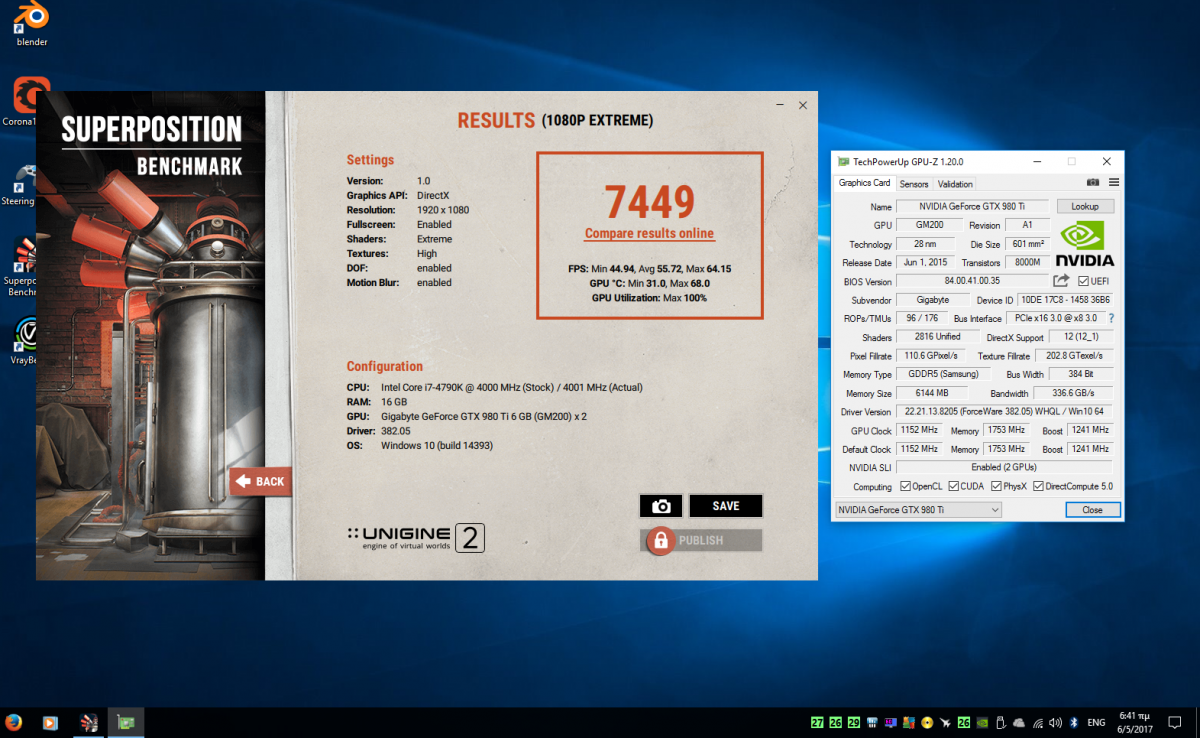Click the NVIDIA SLI status field
The image size is (1200, 738).
click(x=1004, y=467)
